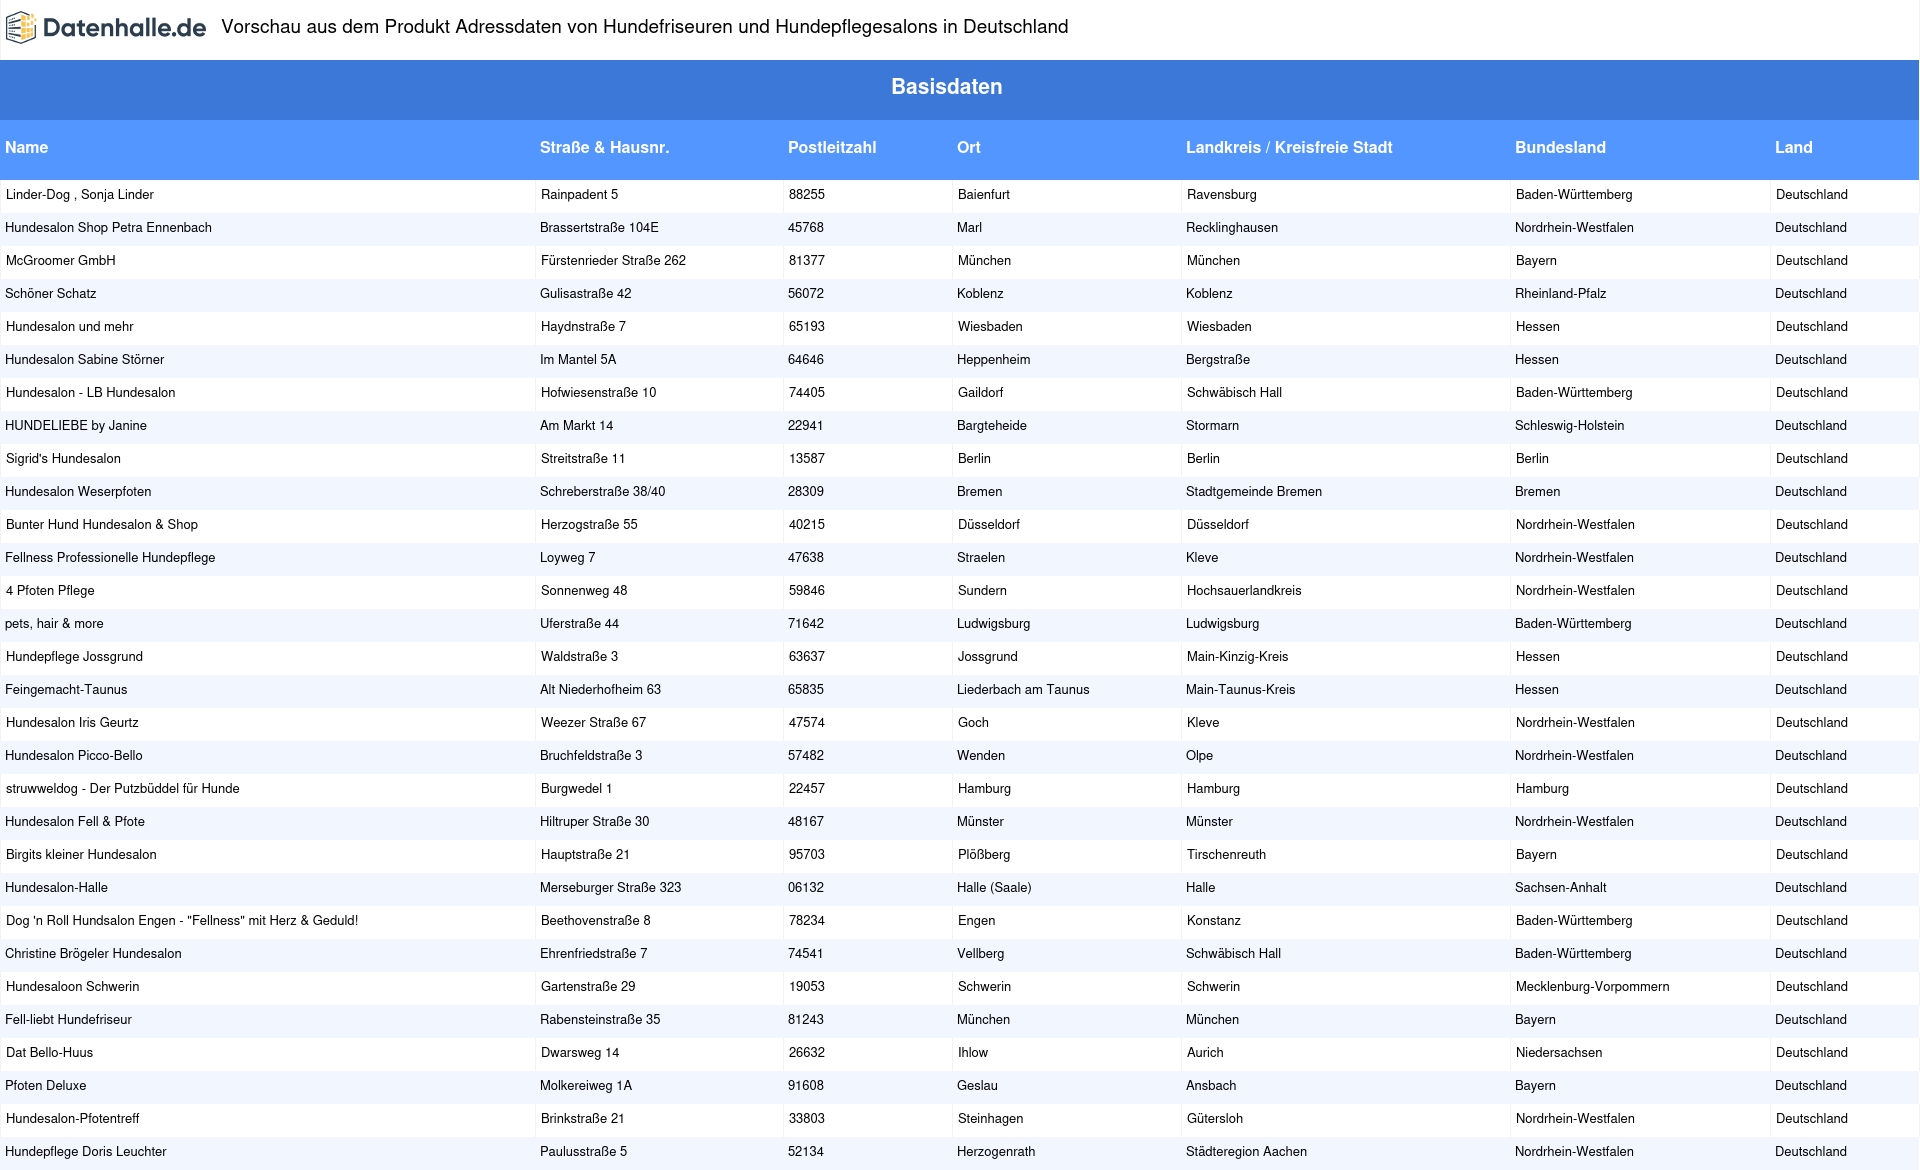Click the district Main-Kinzig-Kreis
Screen dimensions: 1920x1170
tap(1238, 656)
